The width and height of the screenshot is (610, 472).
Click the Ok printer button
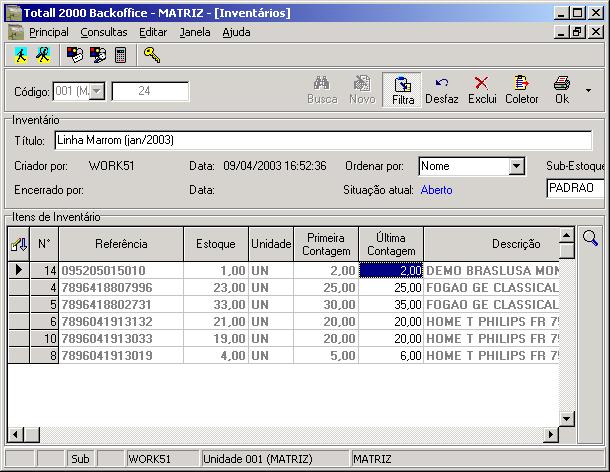(x=562, y=90)
